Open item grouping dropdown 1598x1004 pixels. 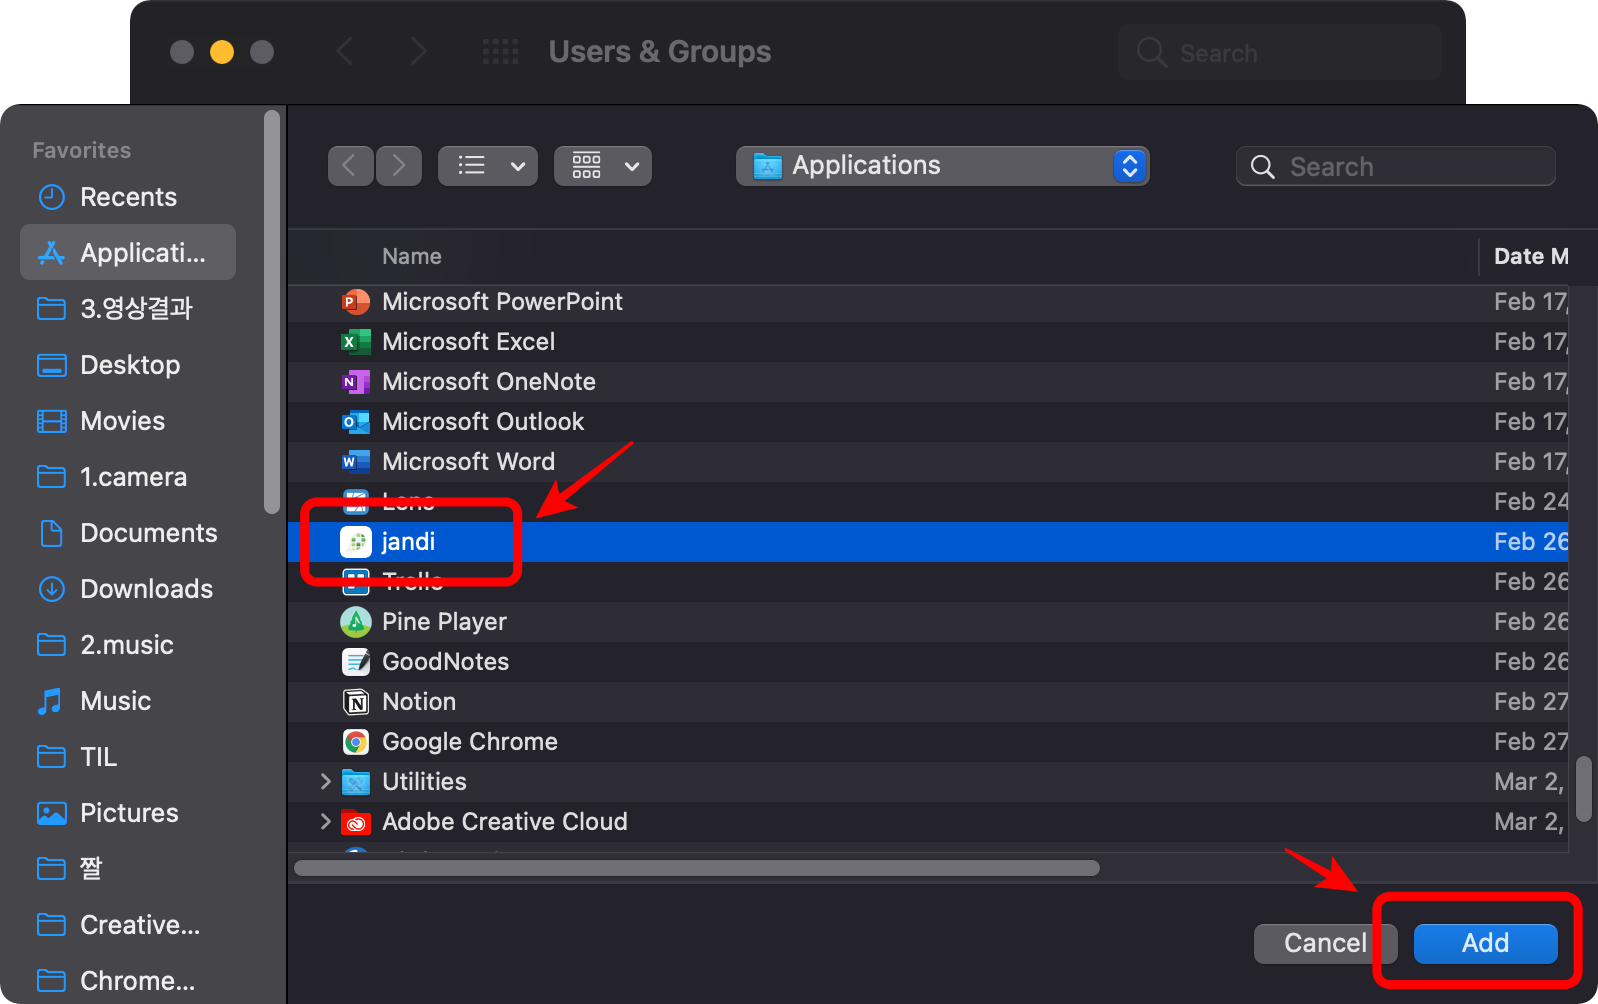(x=603, y=166)
